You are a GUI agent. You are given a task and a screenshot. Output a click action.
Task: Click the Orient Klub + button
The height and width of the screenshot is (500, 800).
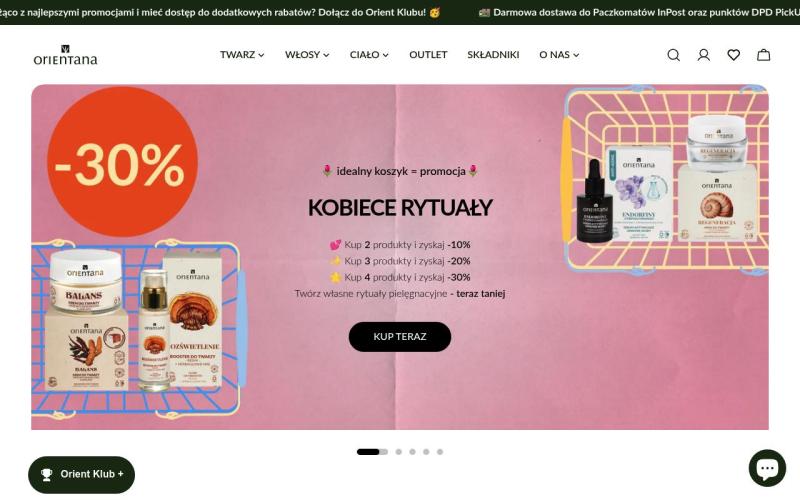[82, 474]
